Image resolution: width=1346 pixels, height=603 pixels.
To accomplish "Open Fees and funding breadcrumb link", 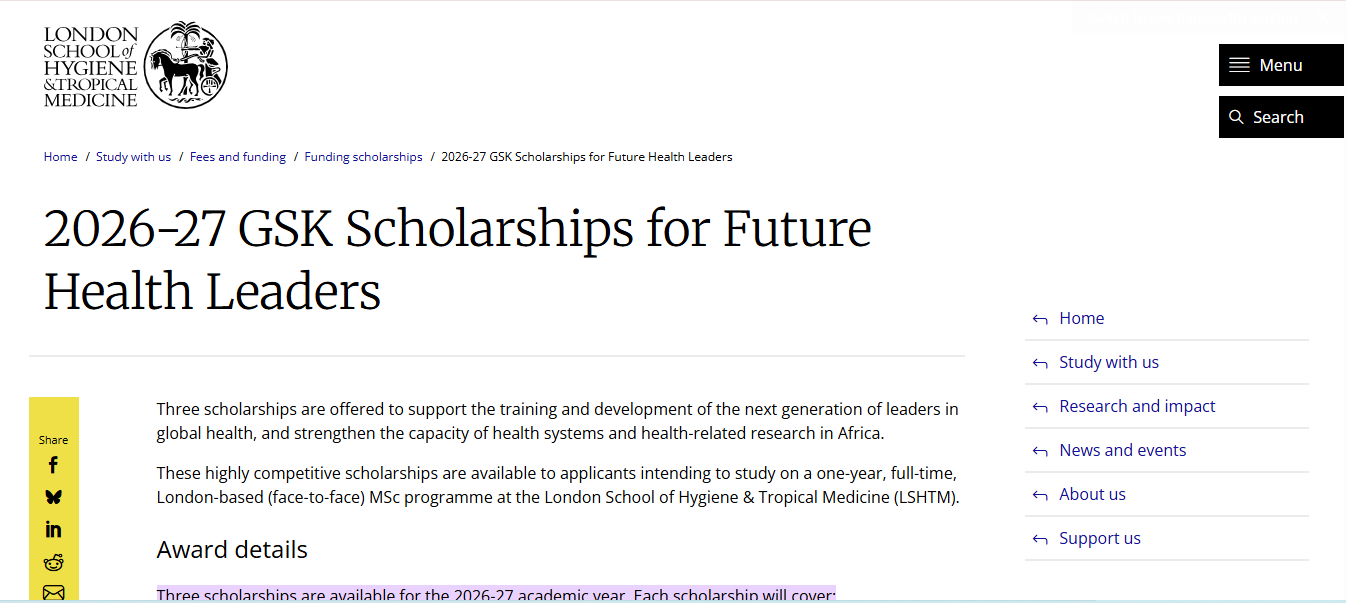I will click(x=238, y=156).
